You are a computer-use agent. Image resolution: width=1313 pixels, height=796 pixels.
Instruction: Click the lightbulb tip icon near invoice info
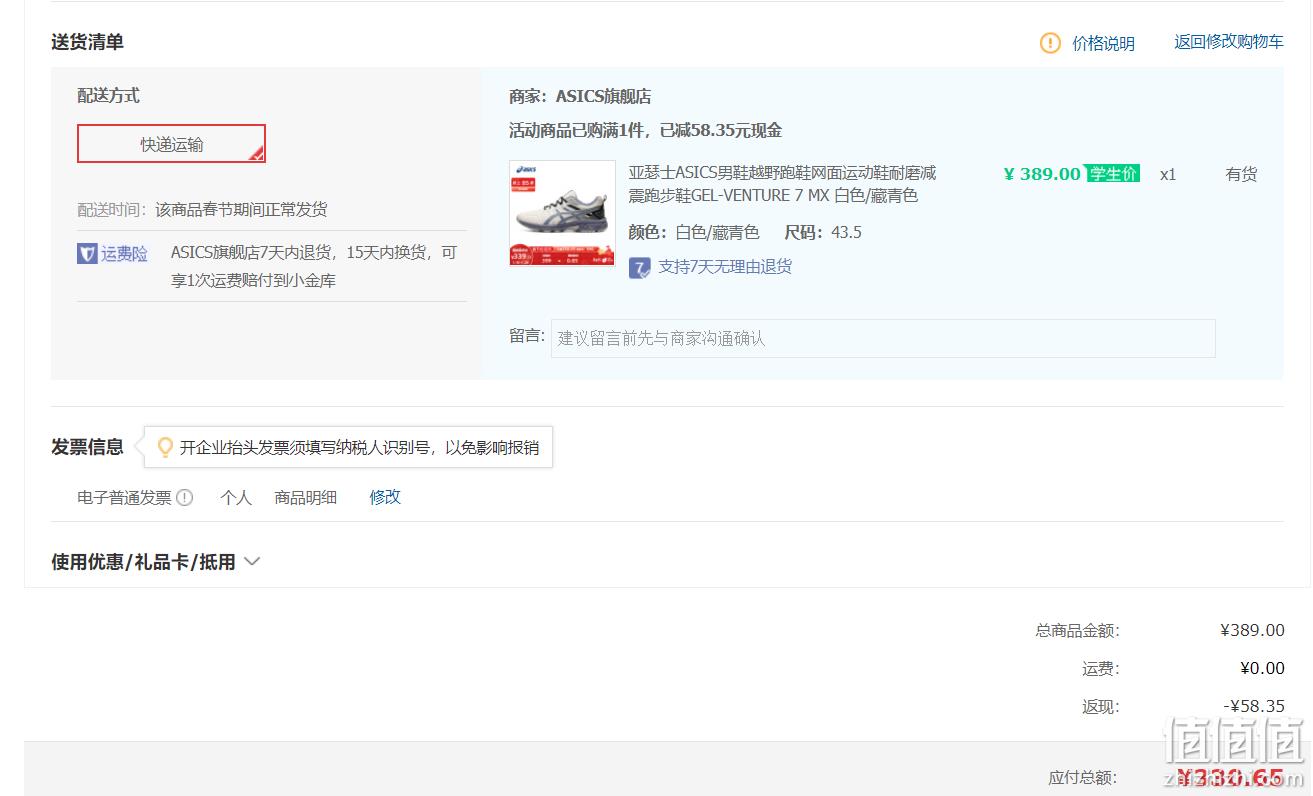pyautogui.click(x=165, y=448)
